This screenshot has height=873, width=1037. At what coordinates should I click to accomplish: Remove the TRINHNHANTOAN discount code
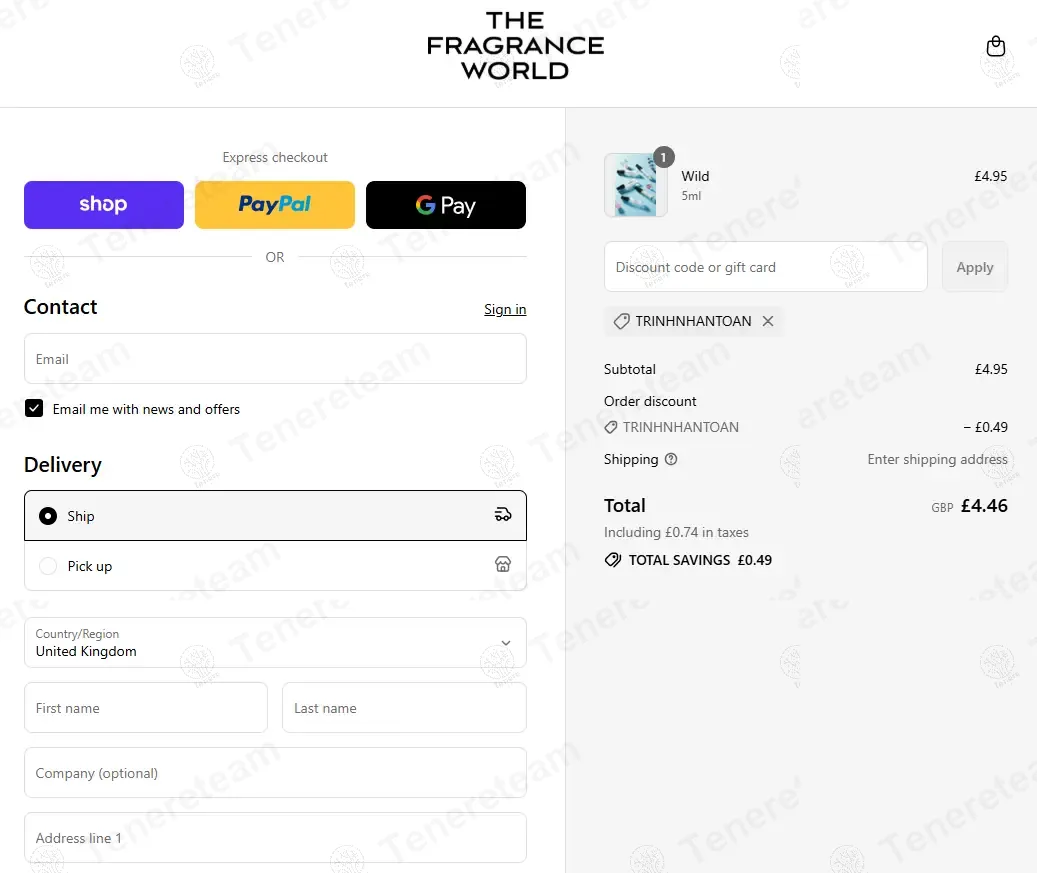[x=768, y=321]
